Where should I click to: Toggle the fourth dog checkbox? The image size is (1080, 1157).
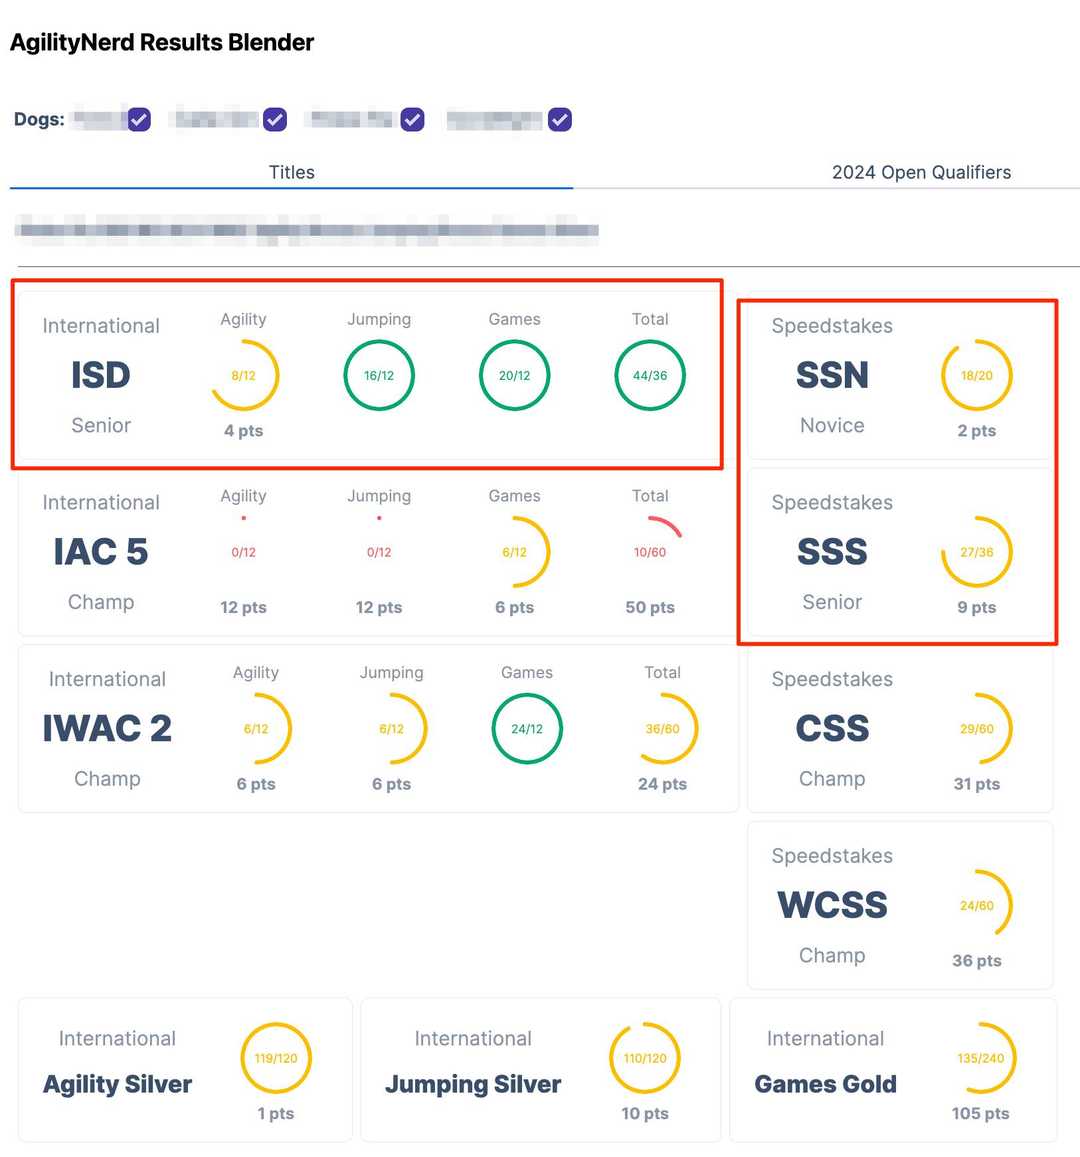[x=560, y=120]
